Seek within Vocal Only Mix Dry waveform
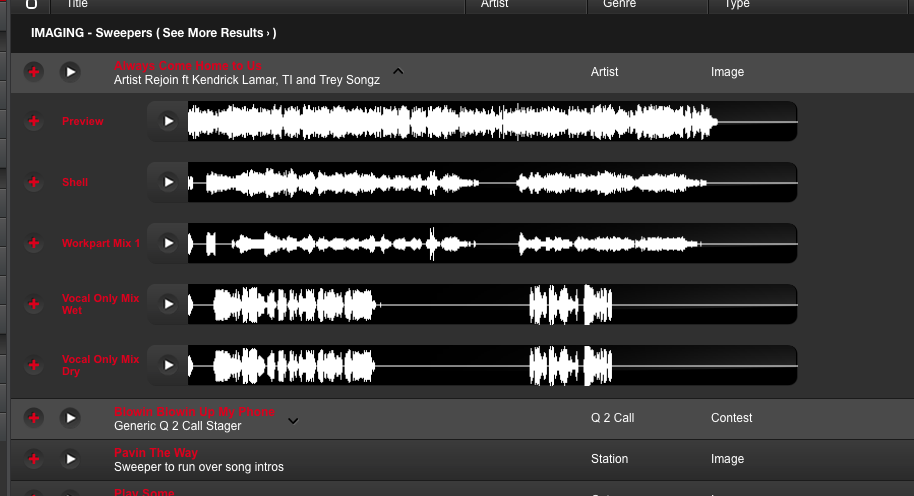914x496 pixels. click(x=493, y=365)
